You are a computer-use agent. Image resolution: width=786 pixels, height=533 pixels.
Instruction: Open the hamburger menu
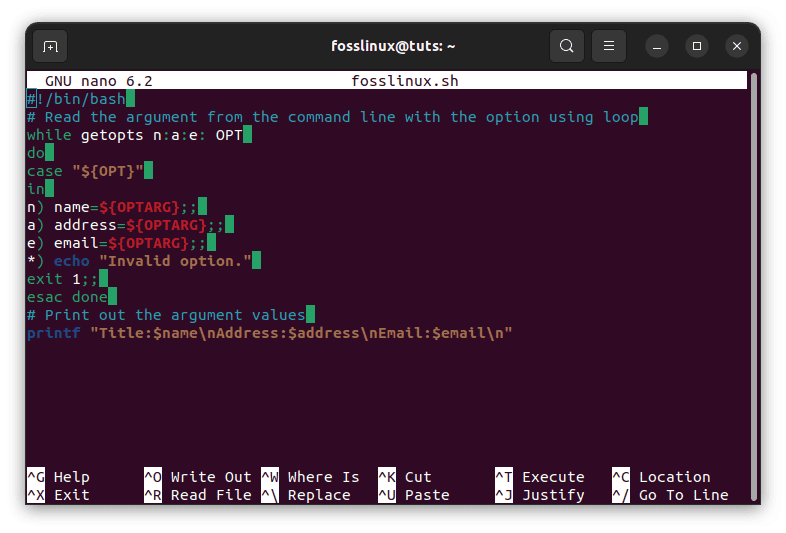(x=609, y=46)
